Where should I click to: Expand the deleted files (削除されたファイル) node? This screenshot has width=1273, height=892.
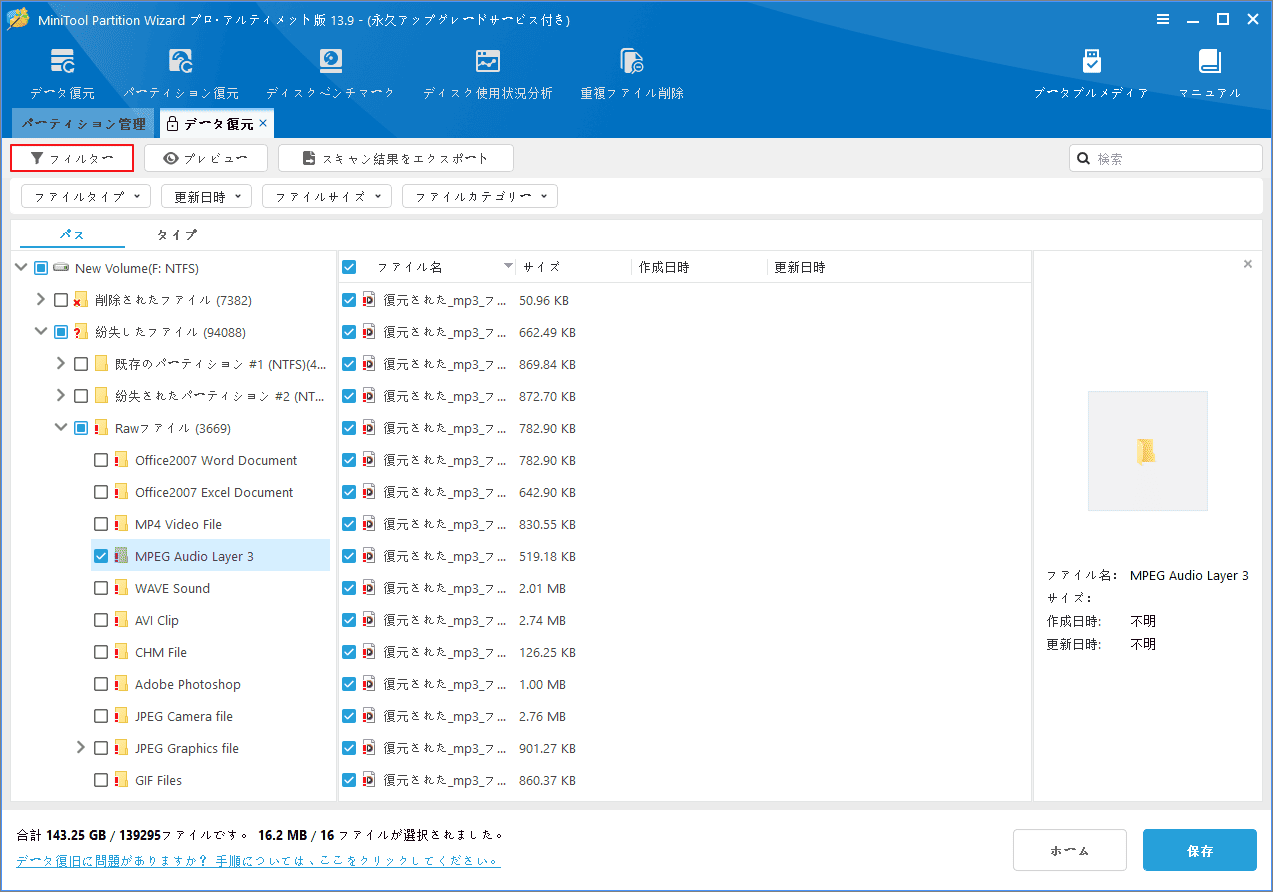(x=41, y=300)
